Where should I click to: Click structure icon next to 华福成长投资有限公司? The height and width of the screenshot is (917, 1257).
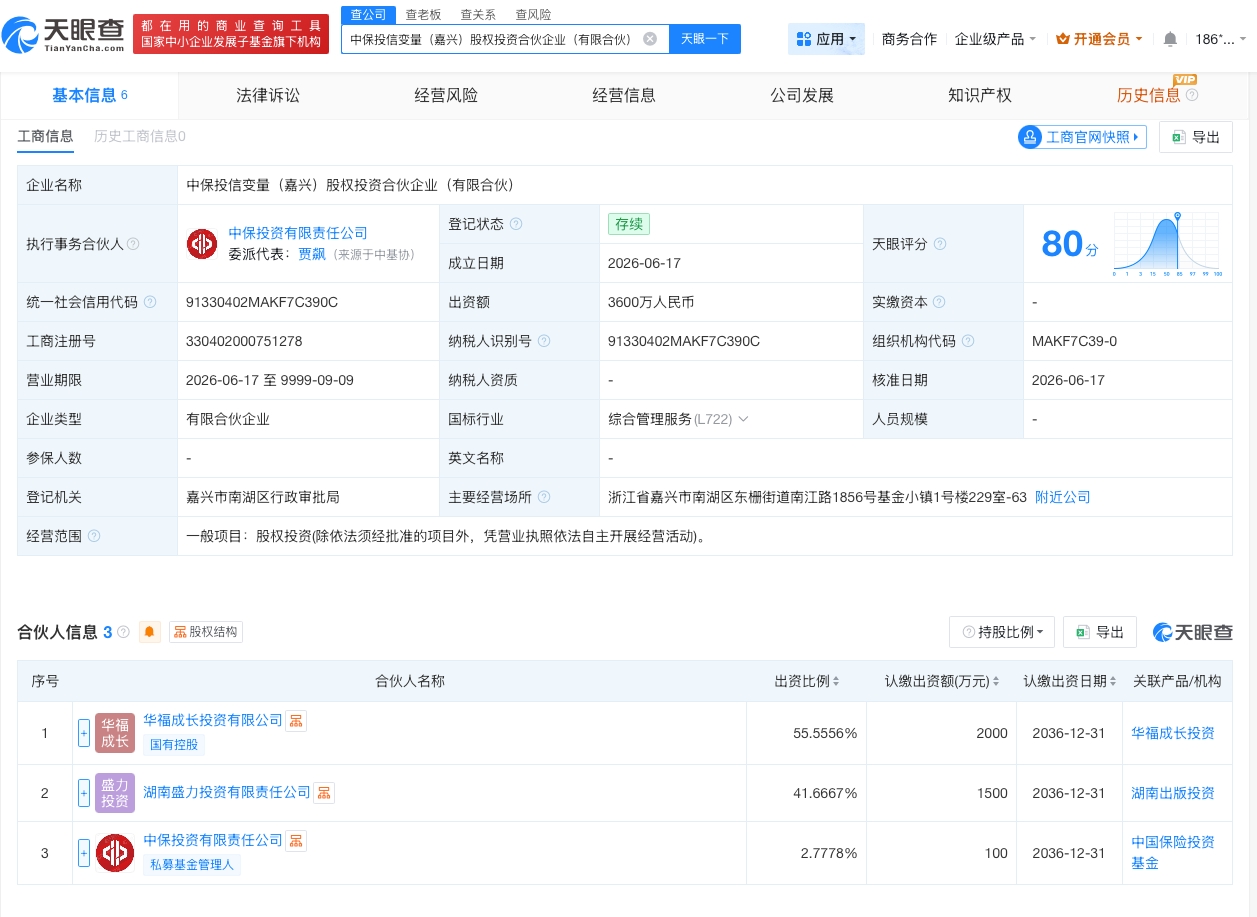pos(296,721)
